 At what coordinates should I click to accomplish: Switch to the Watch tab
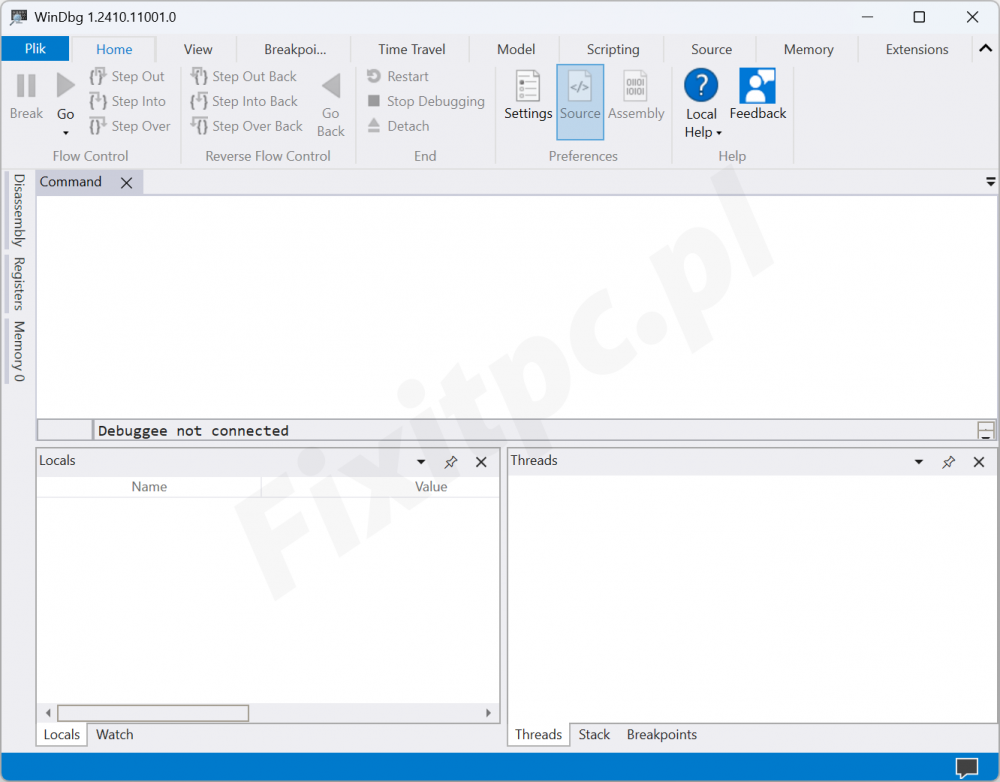point(114,734)
